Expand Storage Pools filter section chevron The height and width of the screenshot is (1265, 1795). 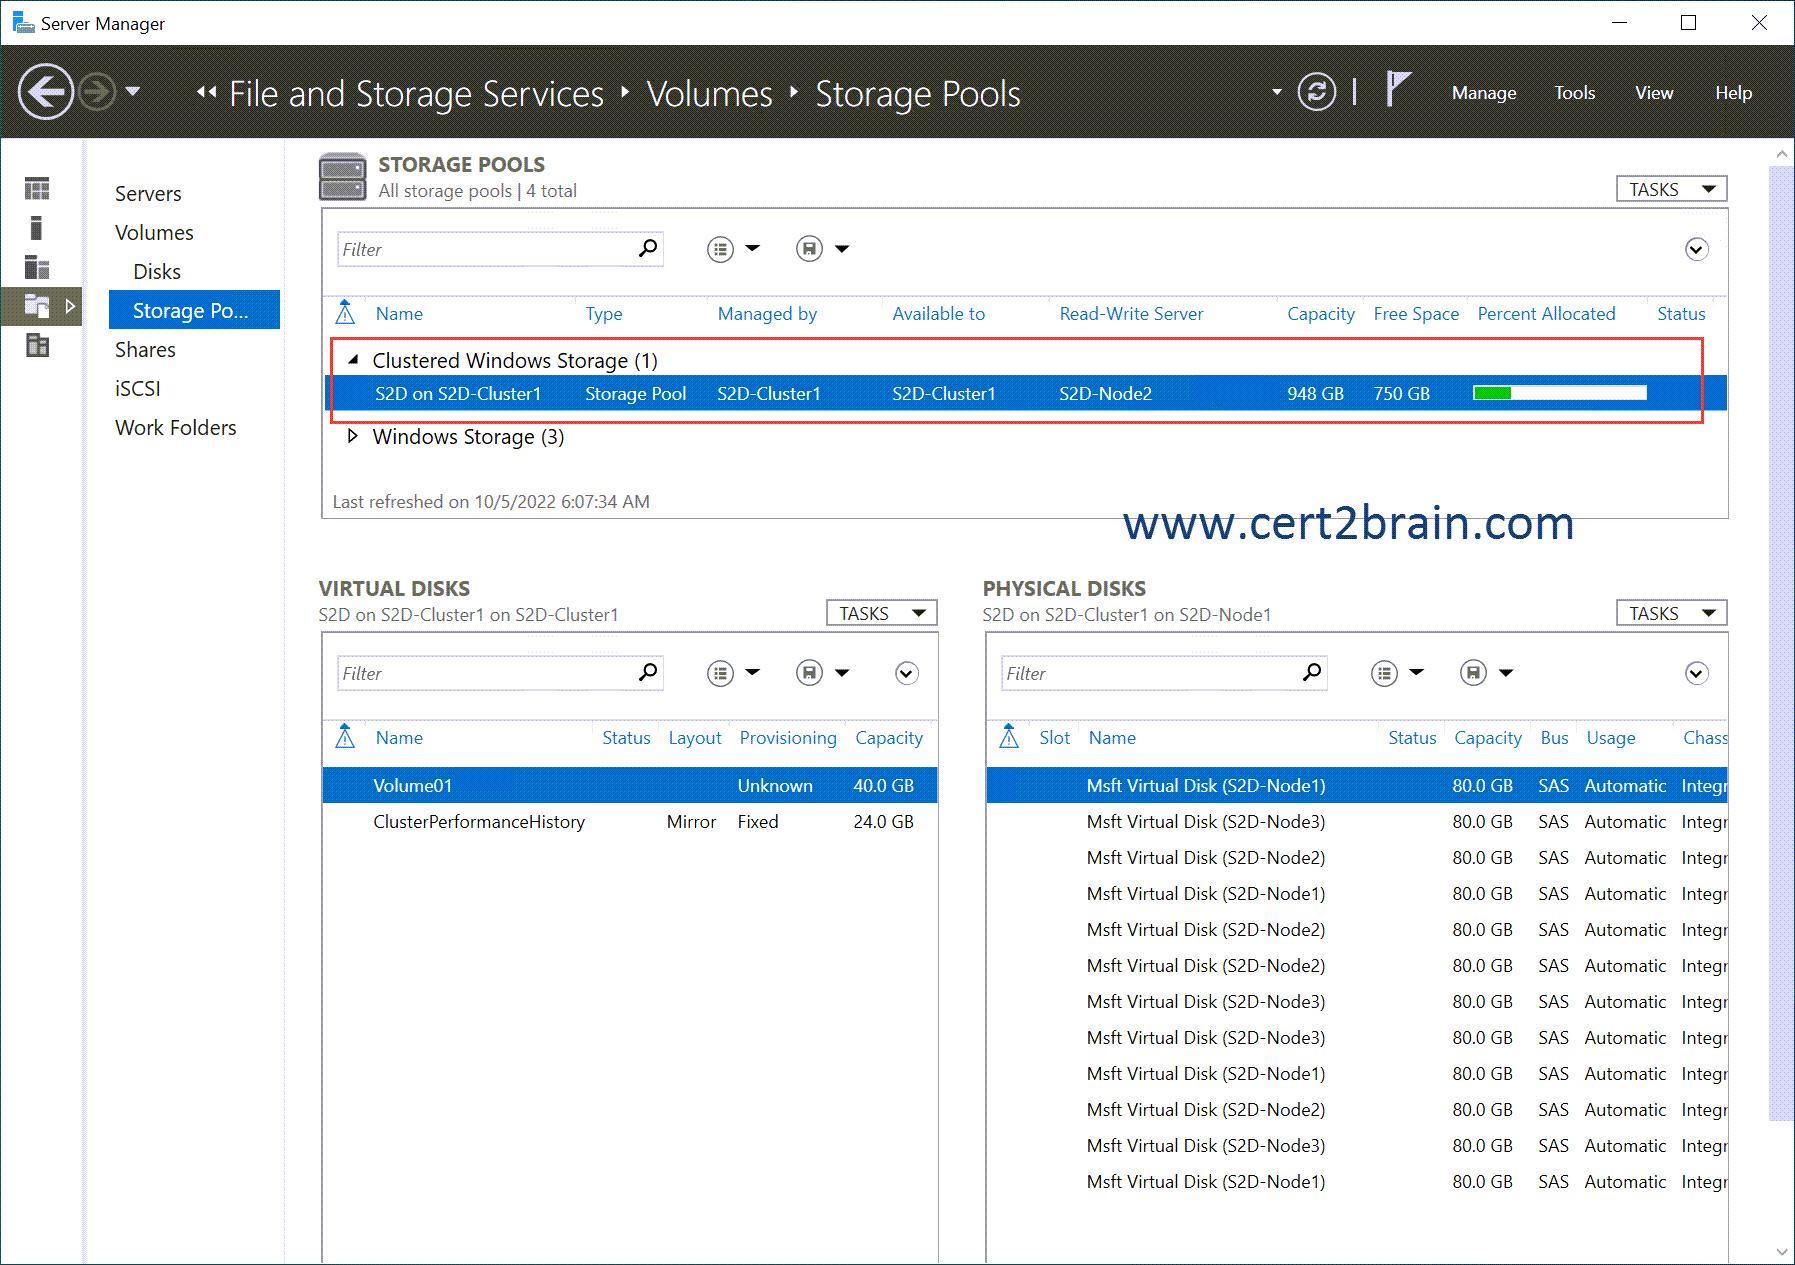pos(1696,249)
